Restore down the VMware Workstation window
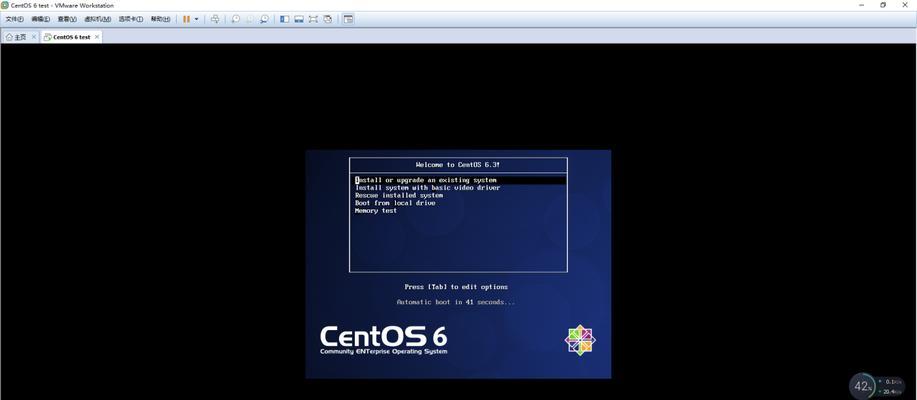 tap(882, 5)
